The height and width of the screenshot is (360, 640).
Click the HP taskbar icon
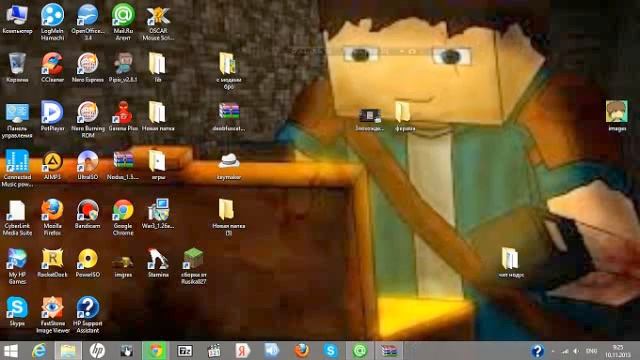(x=97, y=351)
